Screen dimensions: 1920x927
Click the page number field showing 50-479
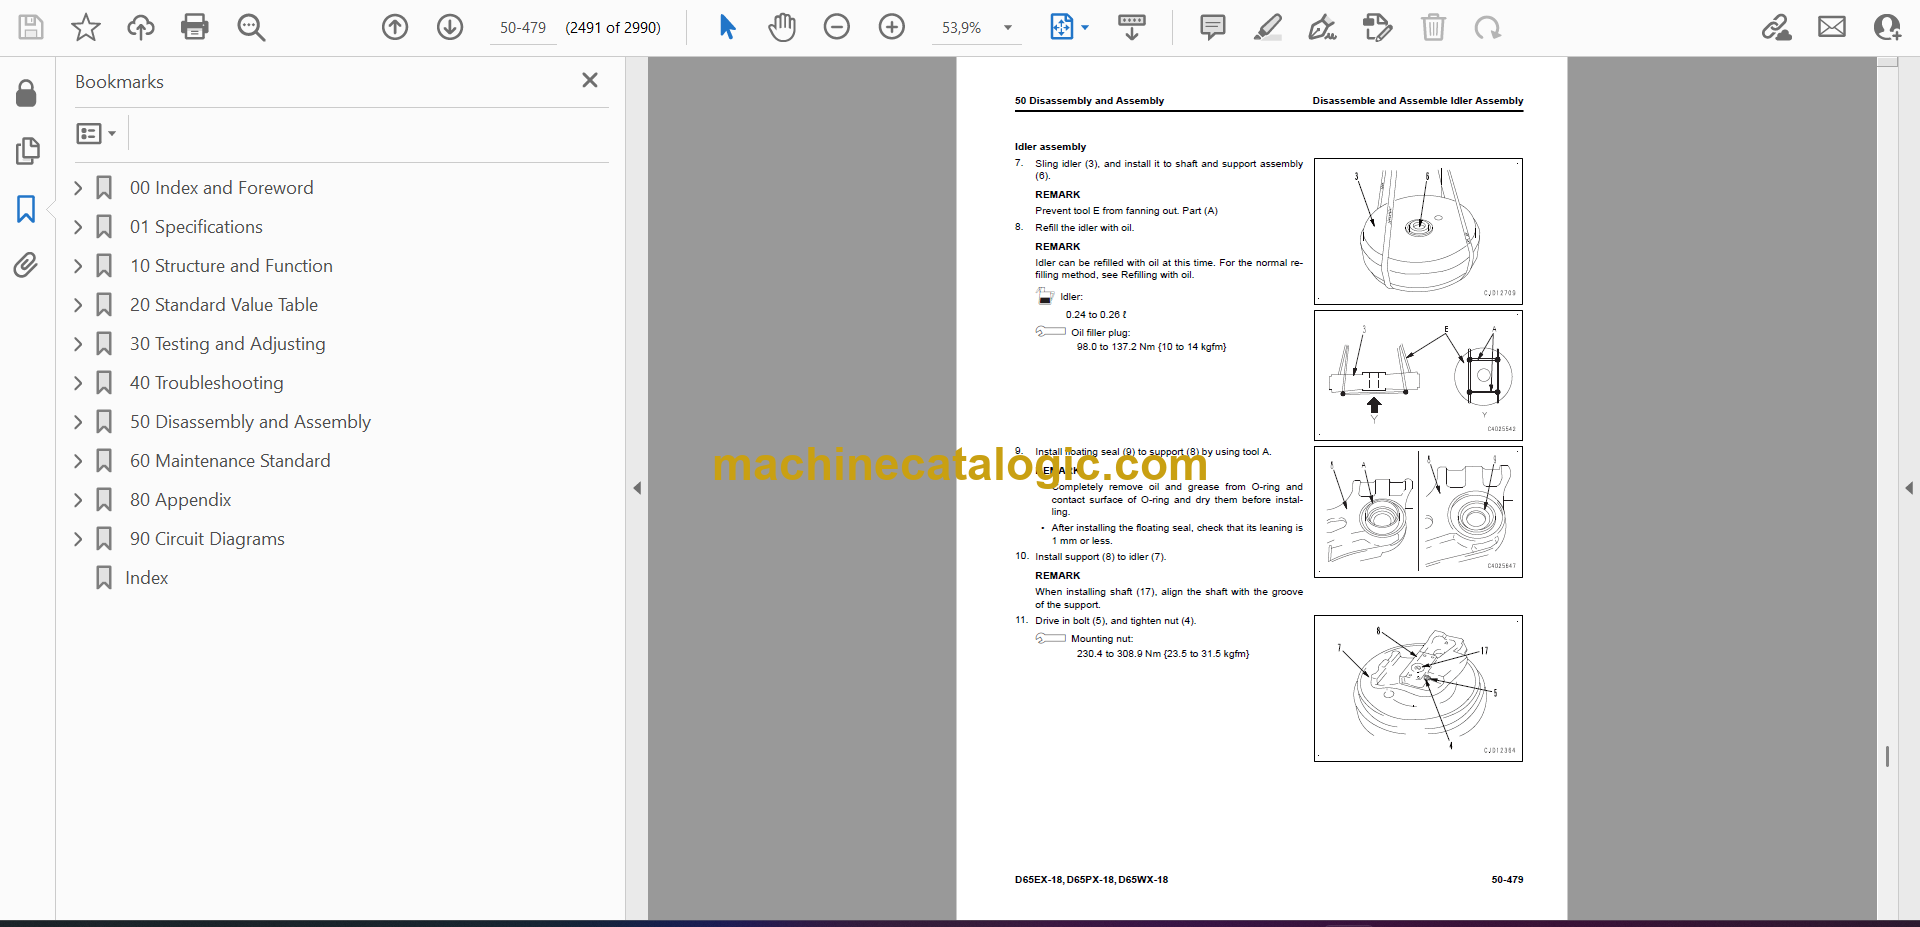pos(523,28)
